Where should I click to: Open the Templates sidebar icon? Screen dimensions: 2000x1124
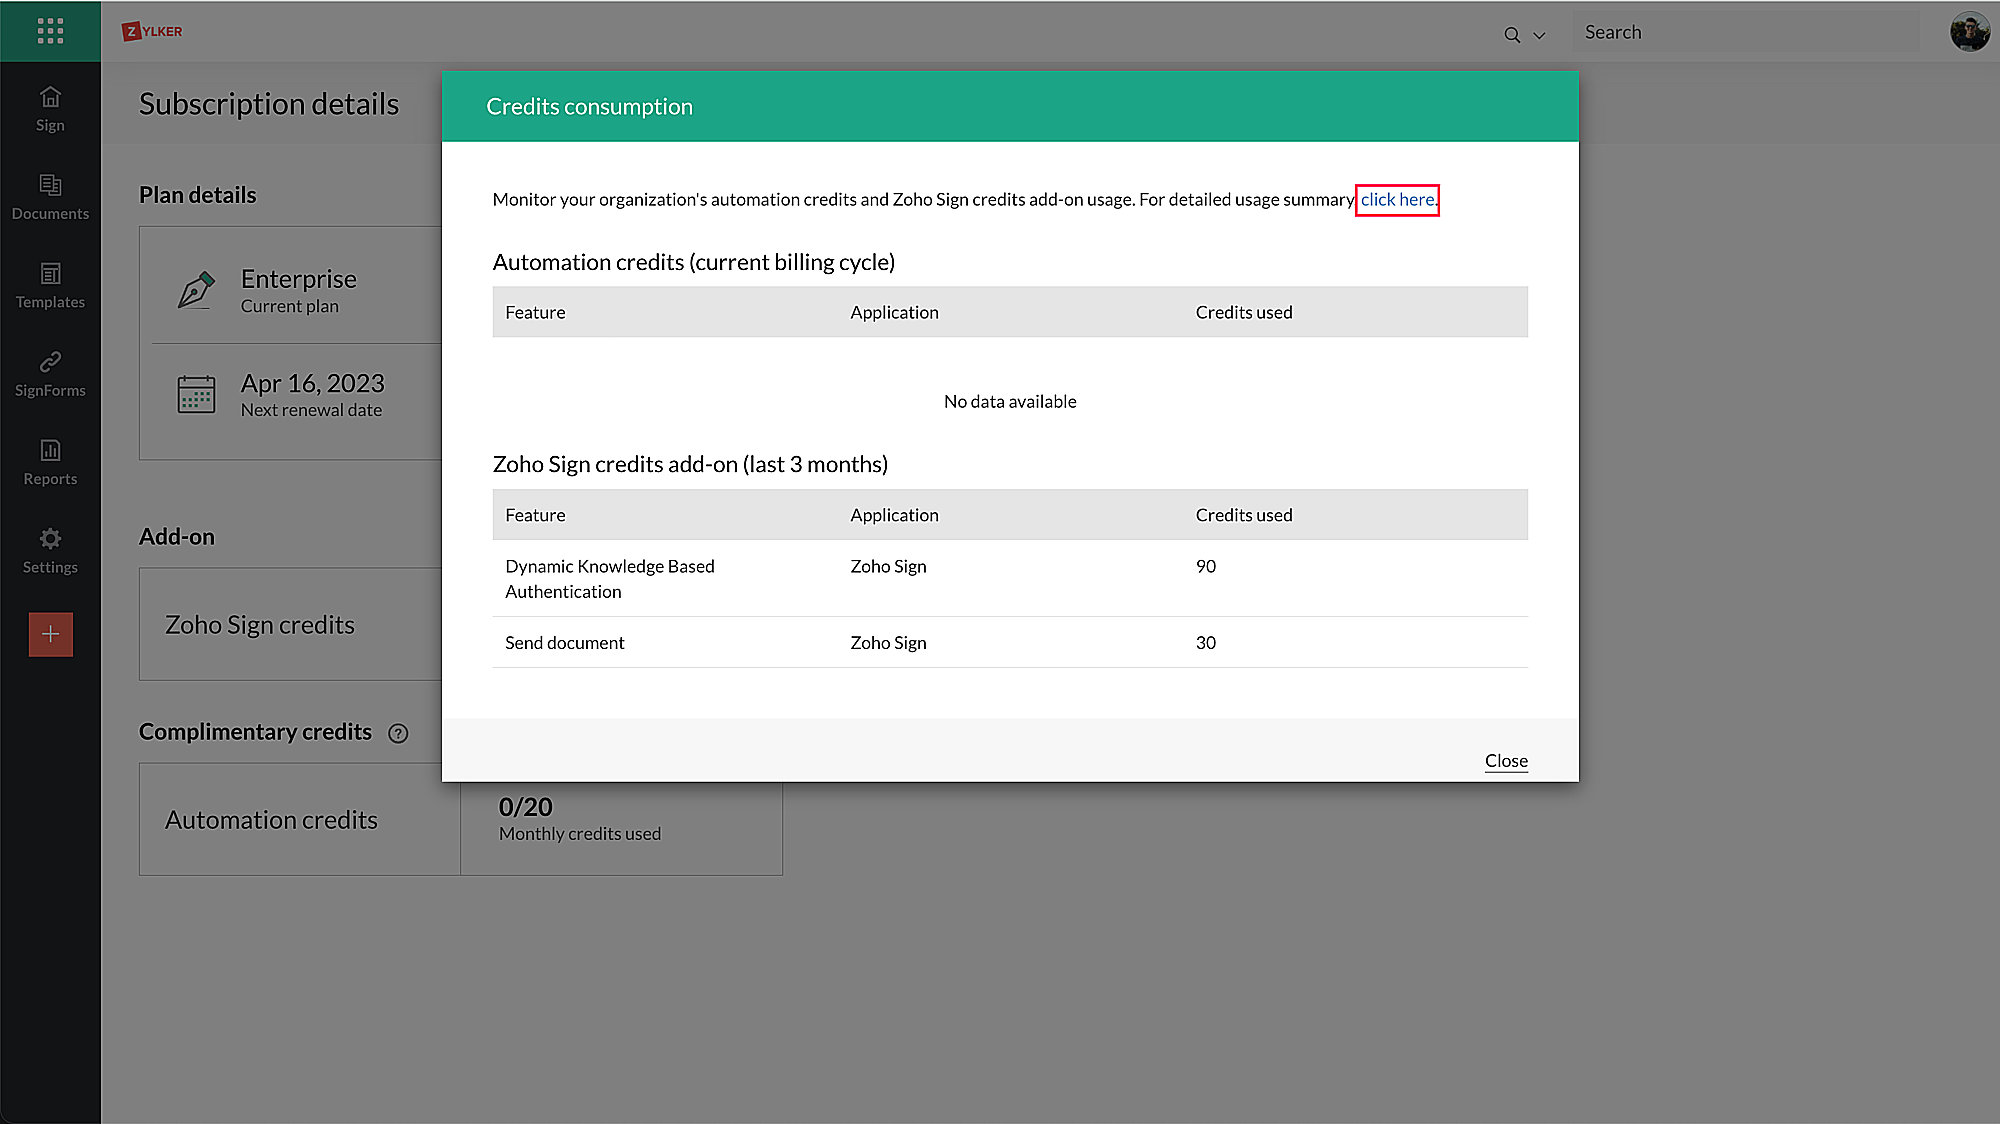click(50, 274)
